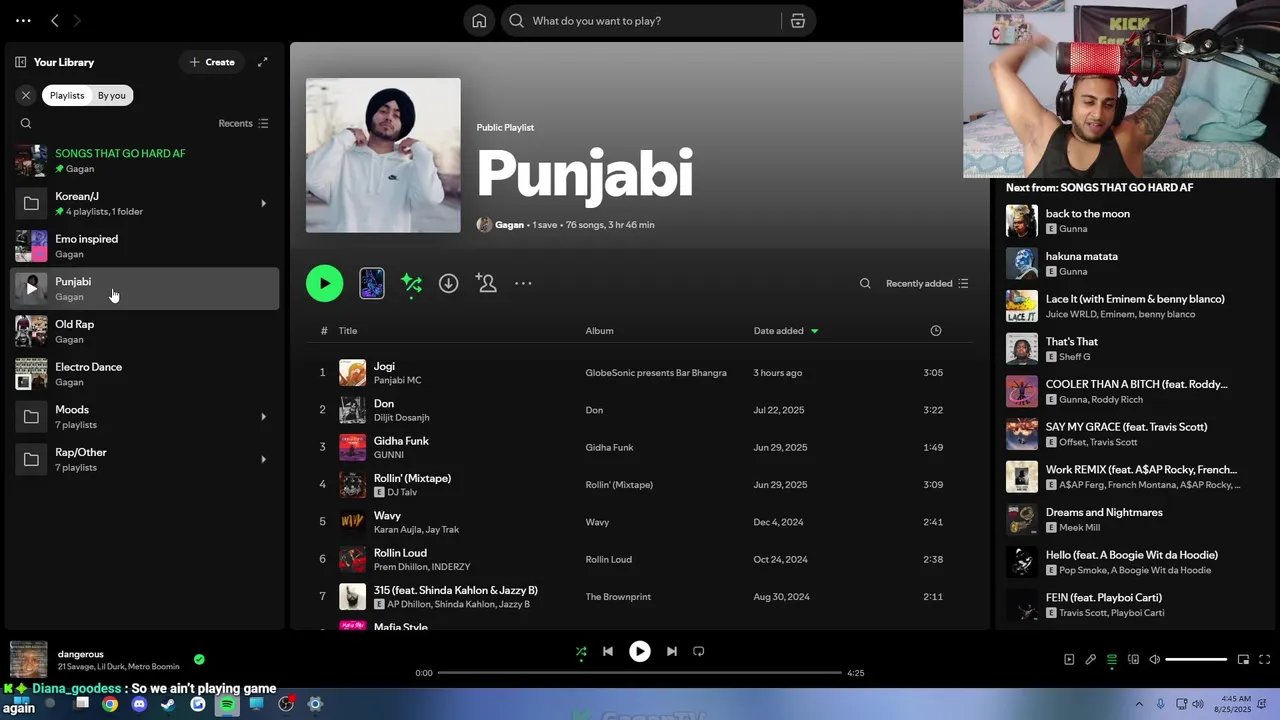The height and width of the screenshot is (720, 1280).
Task: Enter full screen mode
Action: (x=1265, y=660)
